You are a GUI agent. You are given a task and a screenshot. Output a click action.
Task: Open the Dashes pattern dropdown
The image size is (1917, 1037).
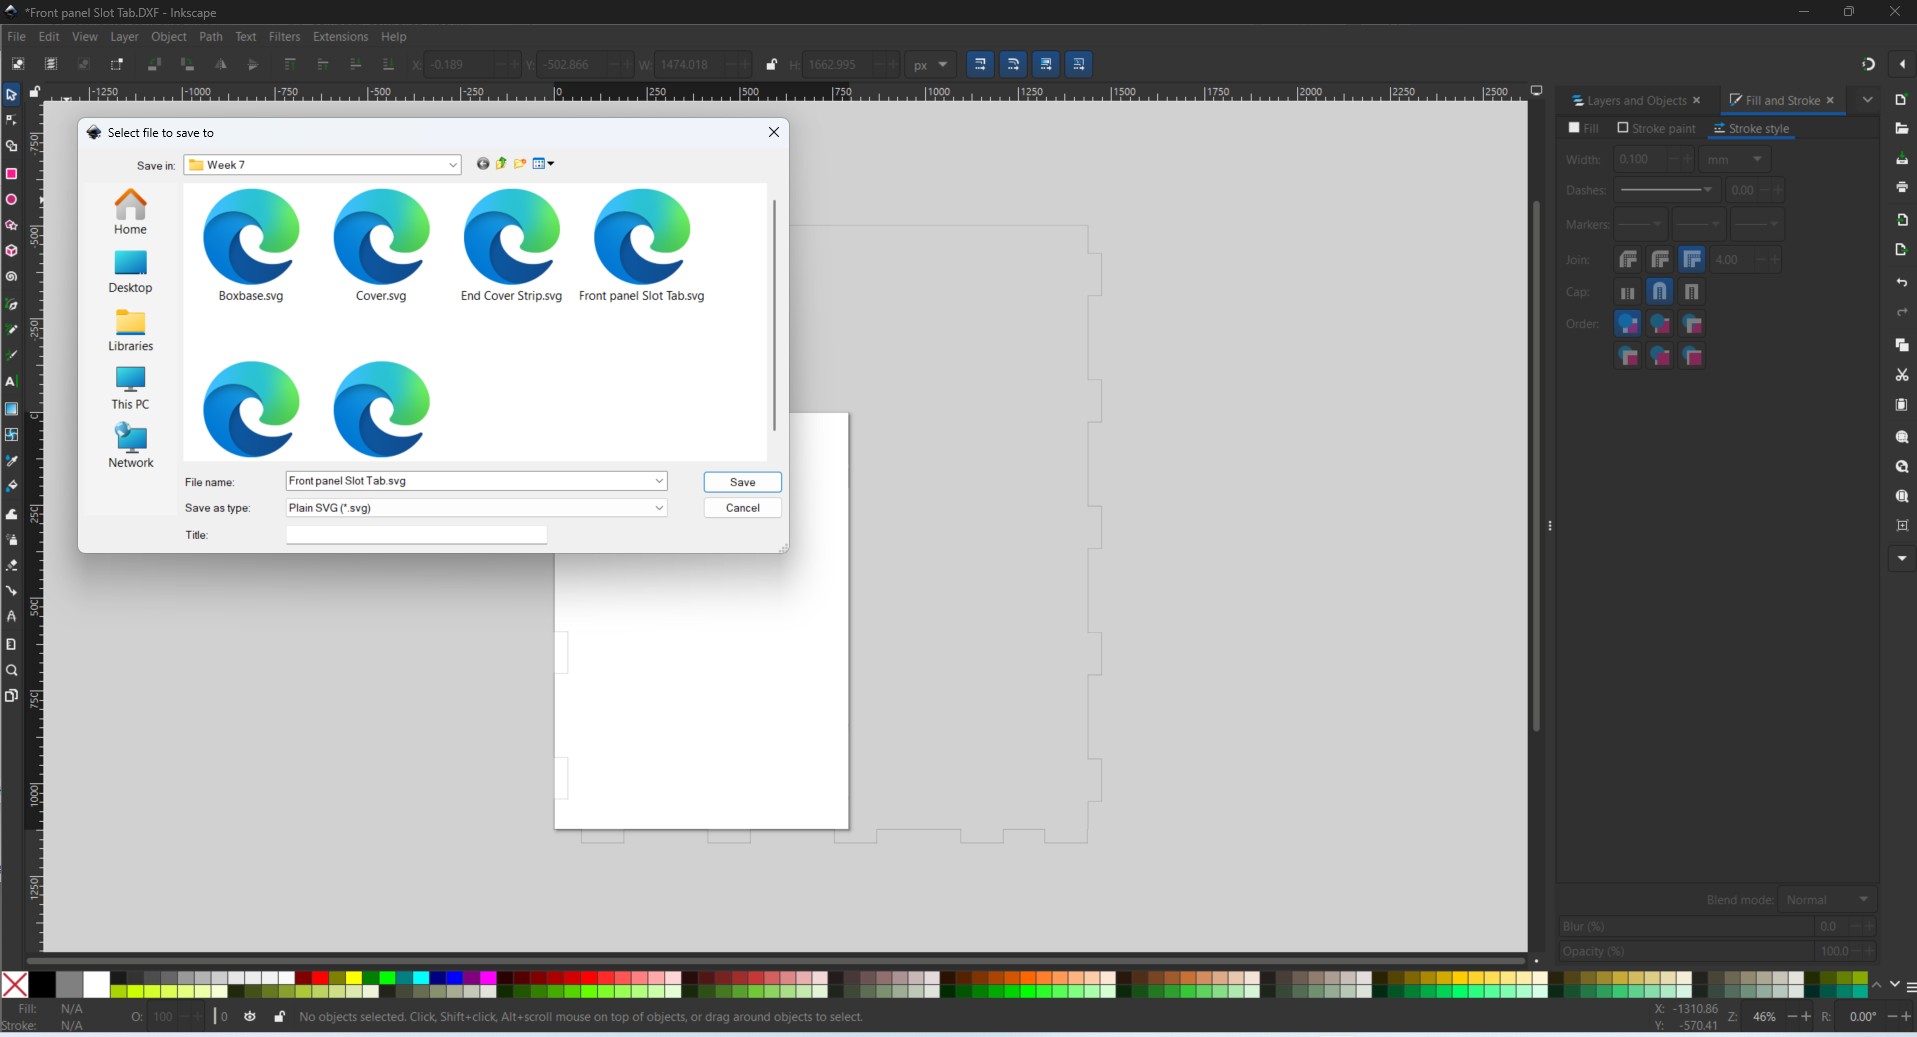coord(1666,190)
